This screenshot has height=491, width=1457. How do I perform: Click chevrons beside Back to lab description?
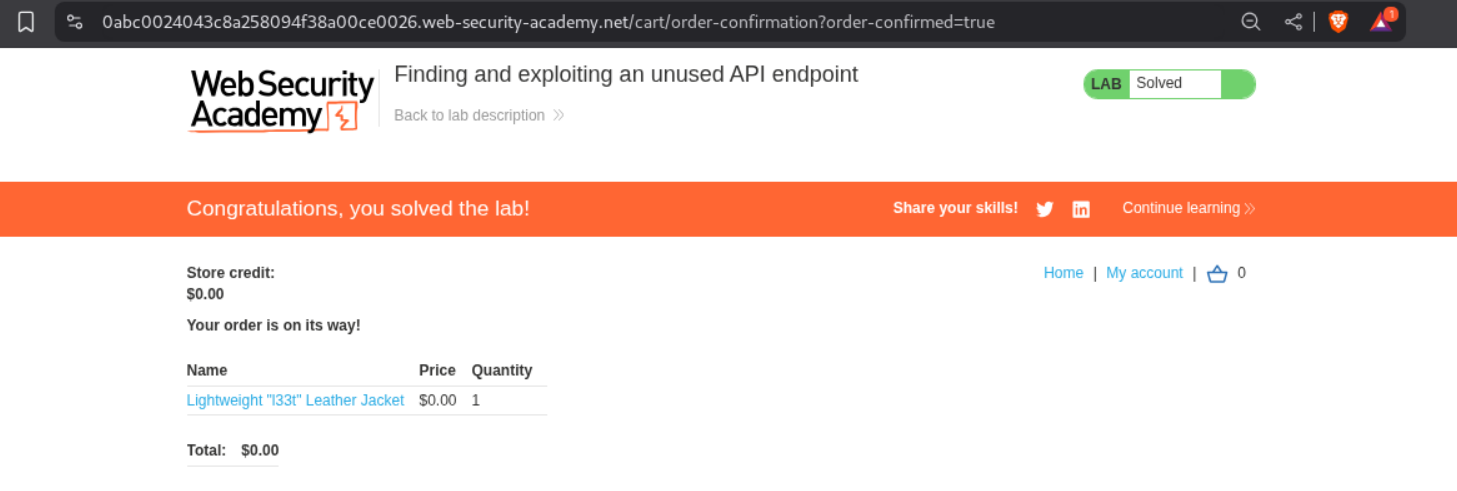tap(558, 115)
